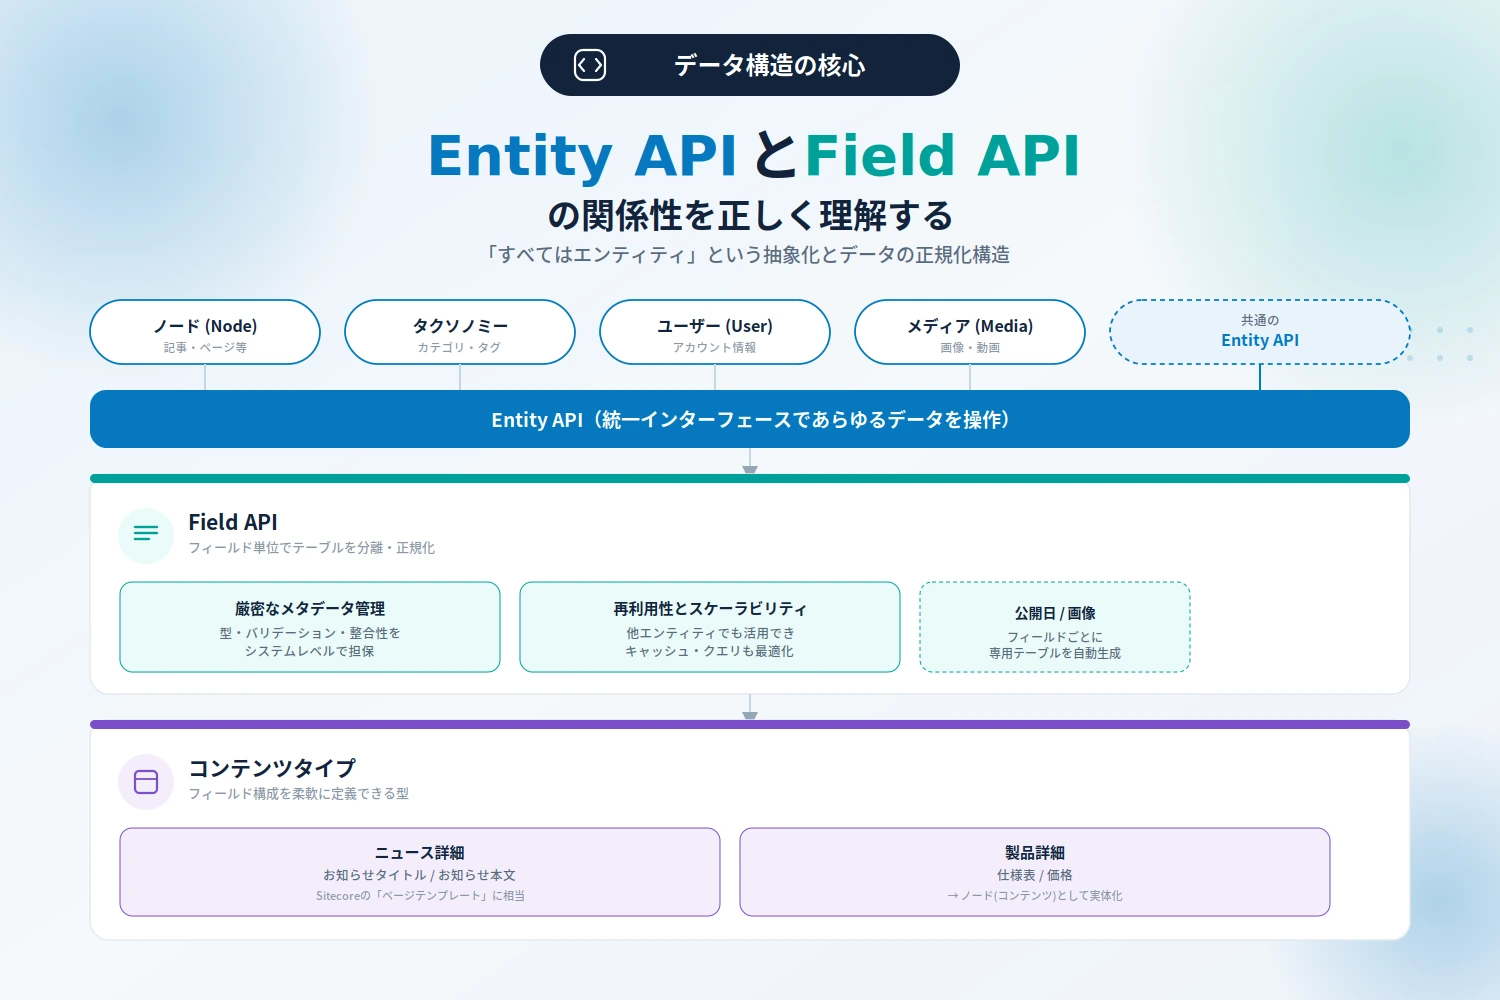Screen dimensions: 1500x1000
Task: Click the dashed 共通の Entity API box
Action: [x=1260, y=332]
